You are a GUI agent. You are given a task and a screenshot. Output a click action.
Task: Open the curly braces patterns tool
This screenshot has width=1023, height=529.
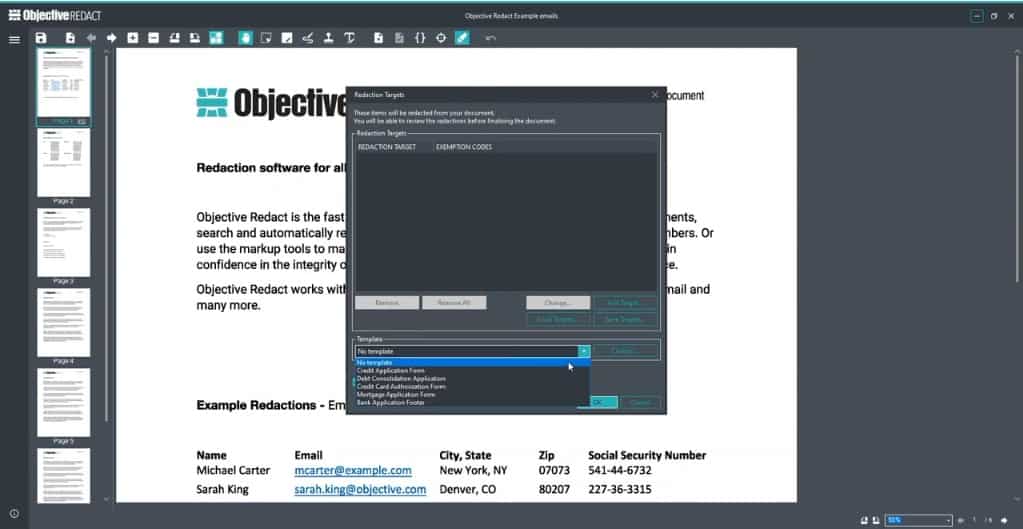click(420, 38)
